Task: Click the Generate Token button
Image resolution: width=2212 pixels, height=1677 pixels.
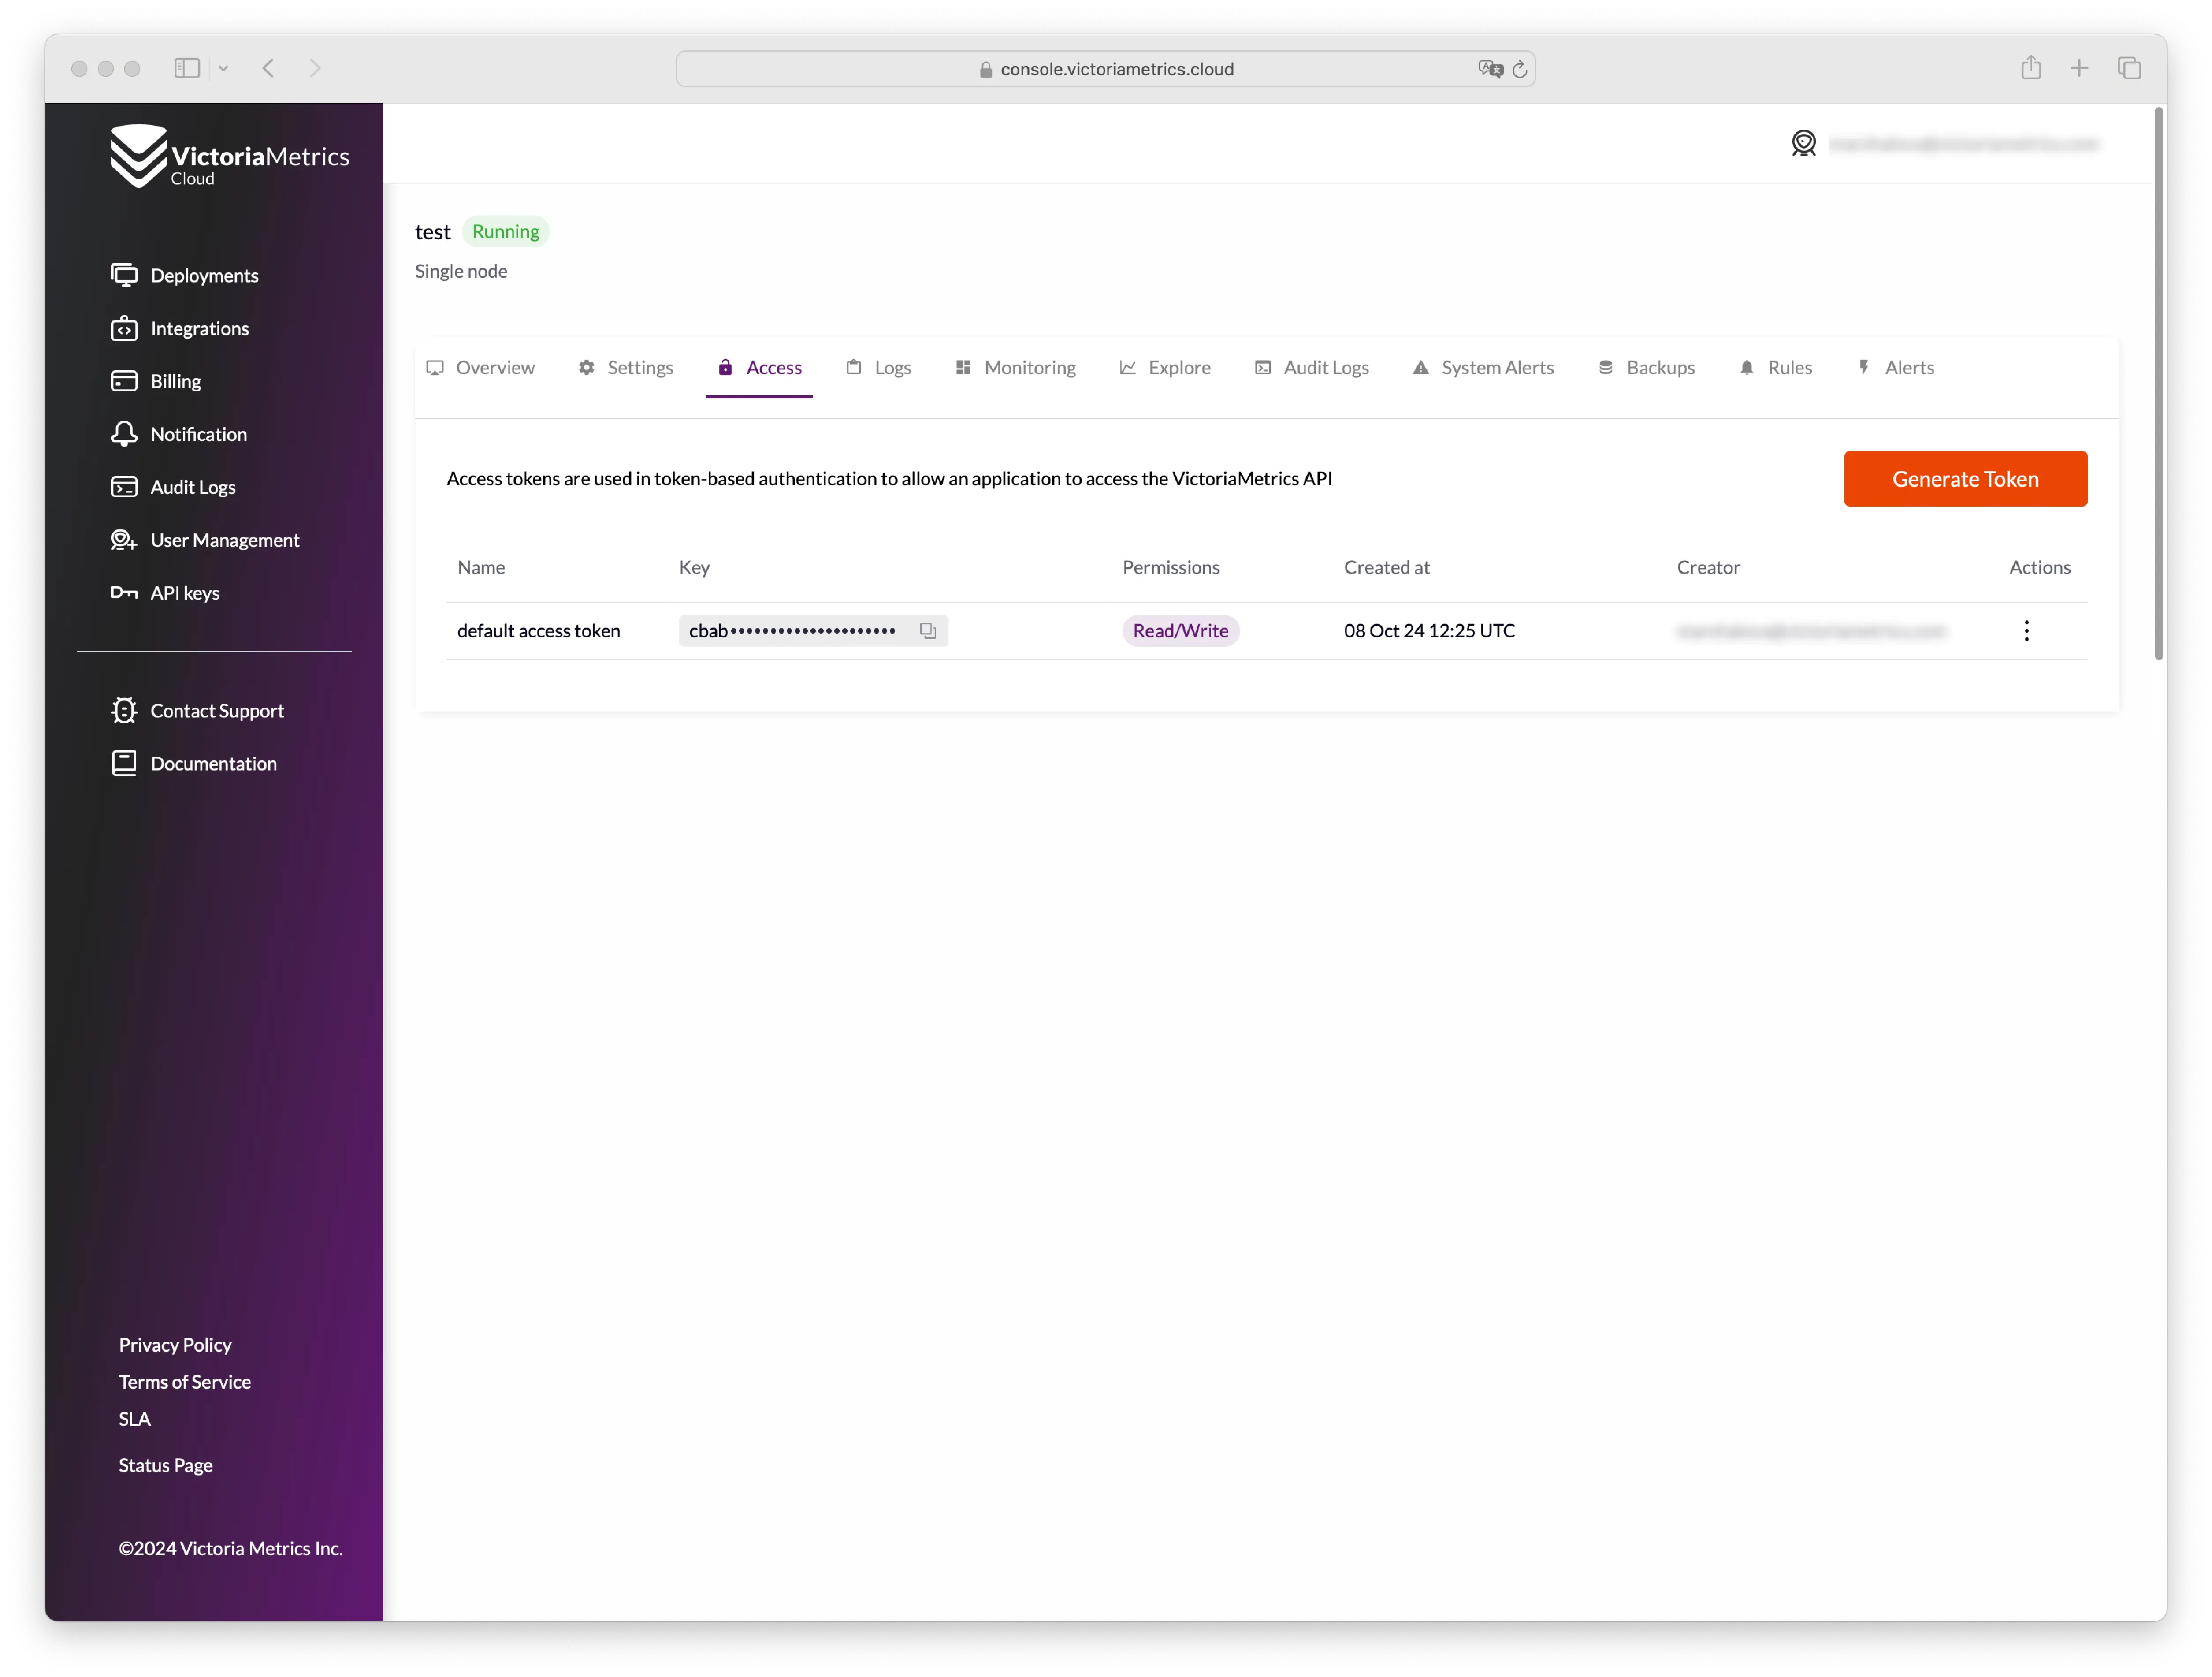Action: pos(1966,477)
